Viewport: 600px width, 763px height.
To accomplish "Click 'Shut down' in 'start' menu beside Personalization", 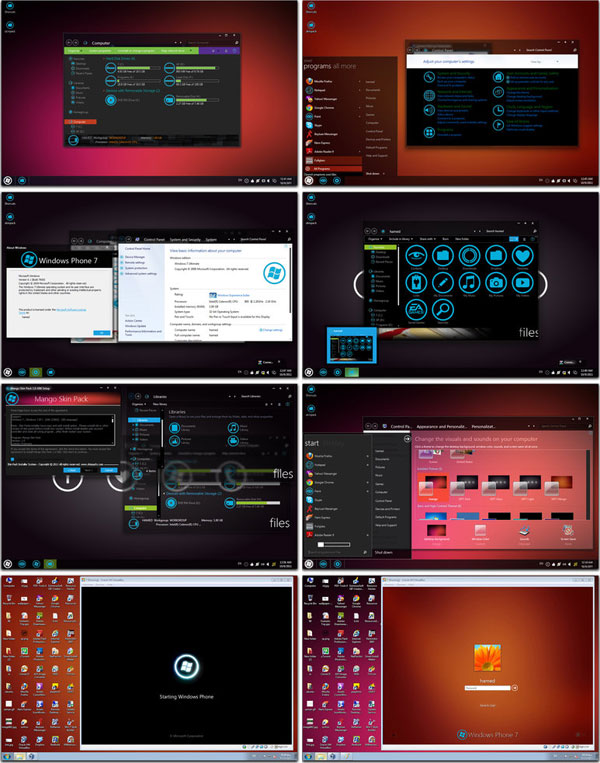I will tap(383, 552).
